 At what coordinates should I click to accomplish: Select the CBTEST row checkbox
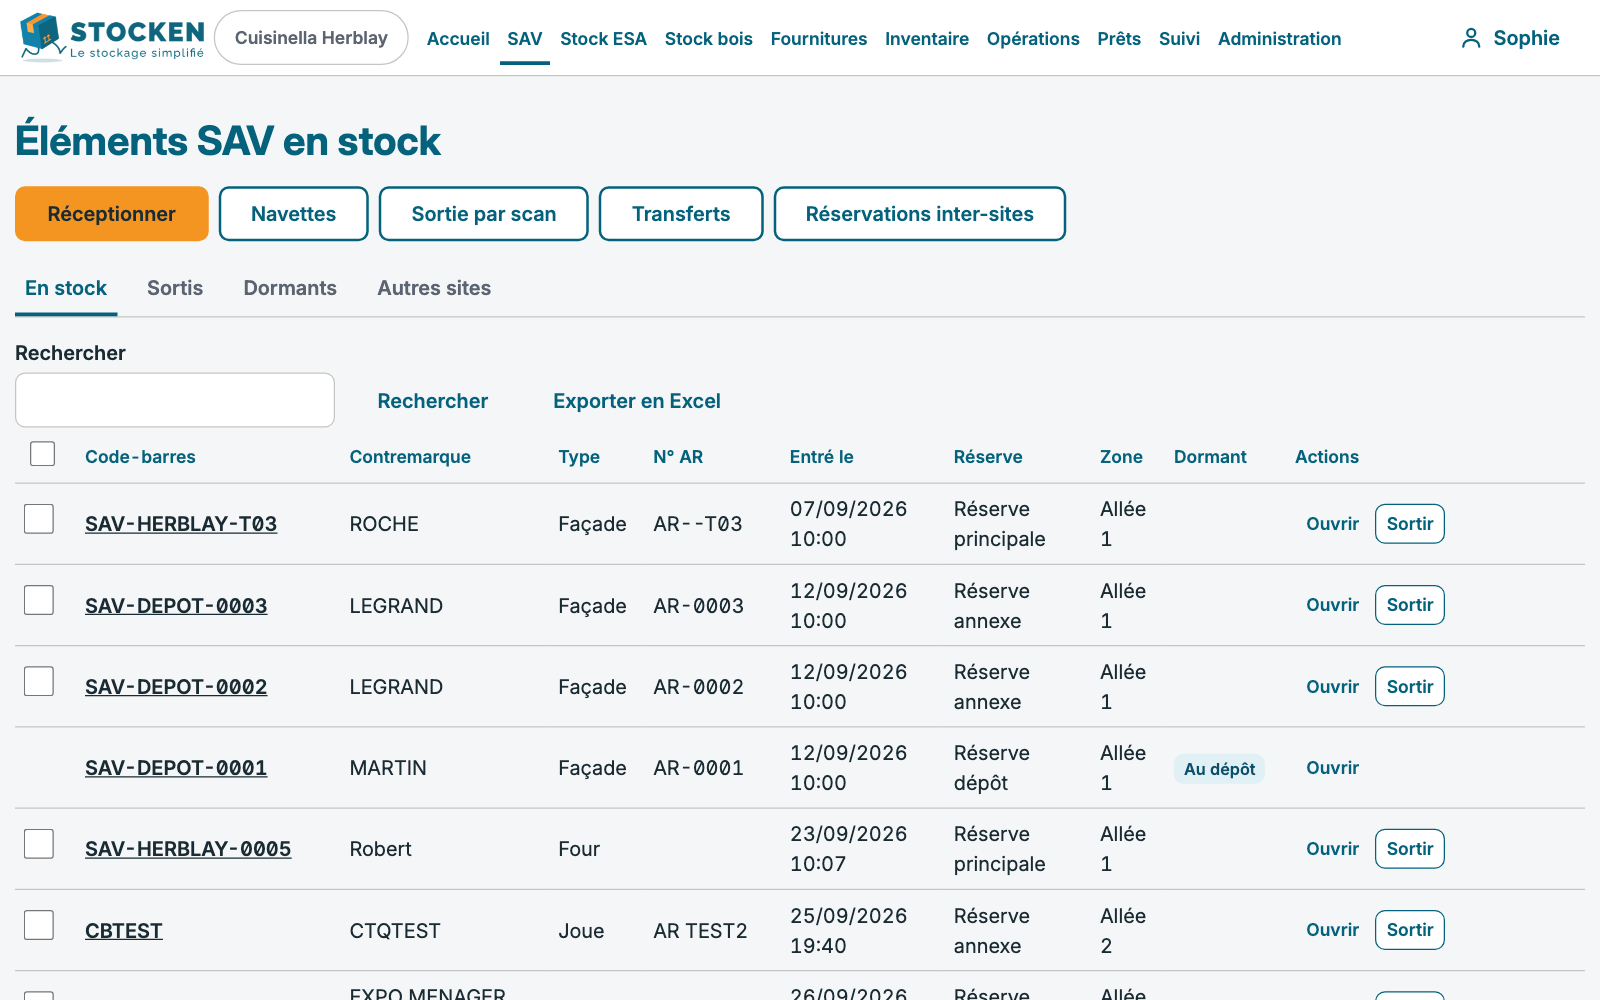coord(39,925)
